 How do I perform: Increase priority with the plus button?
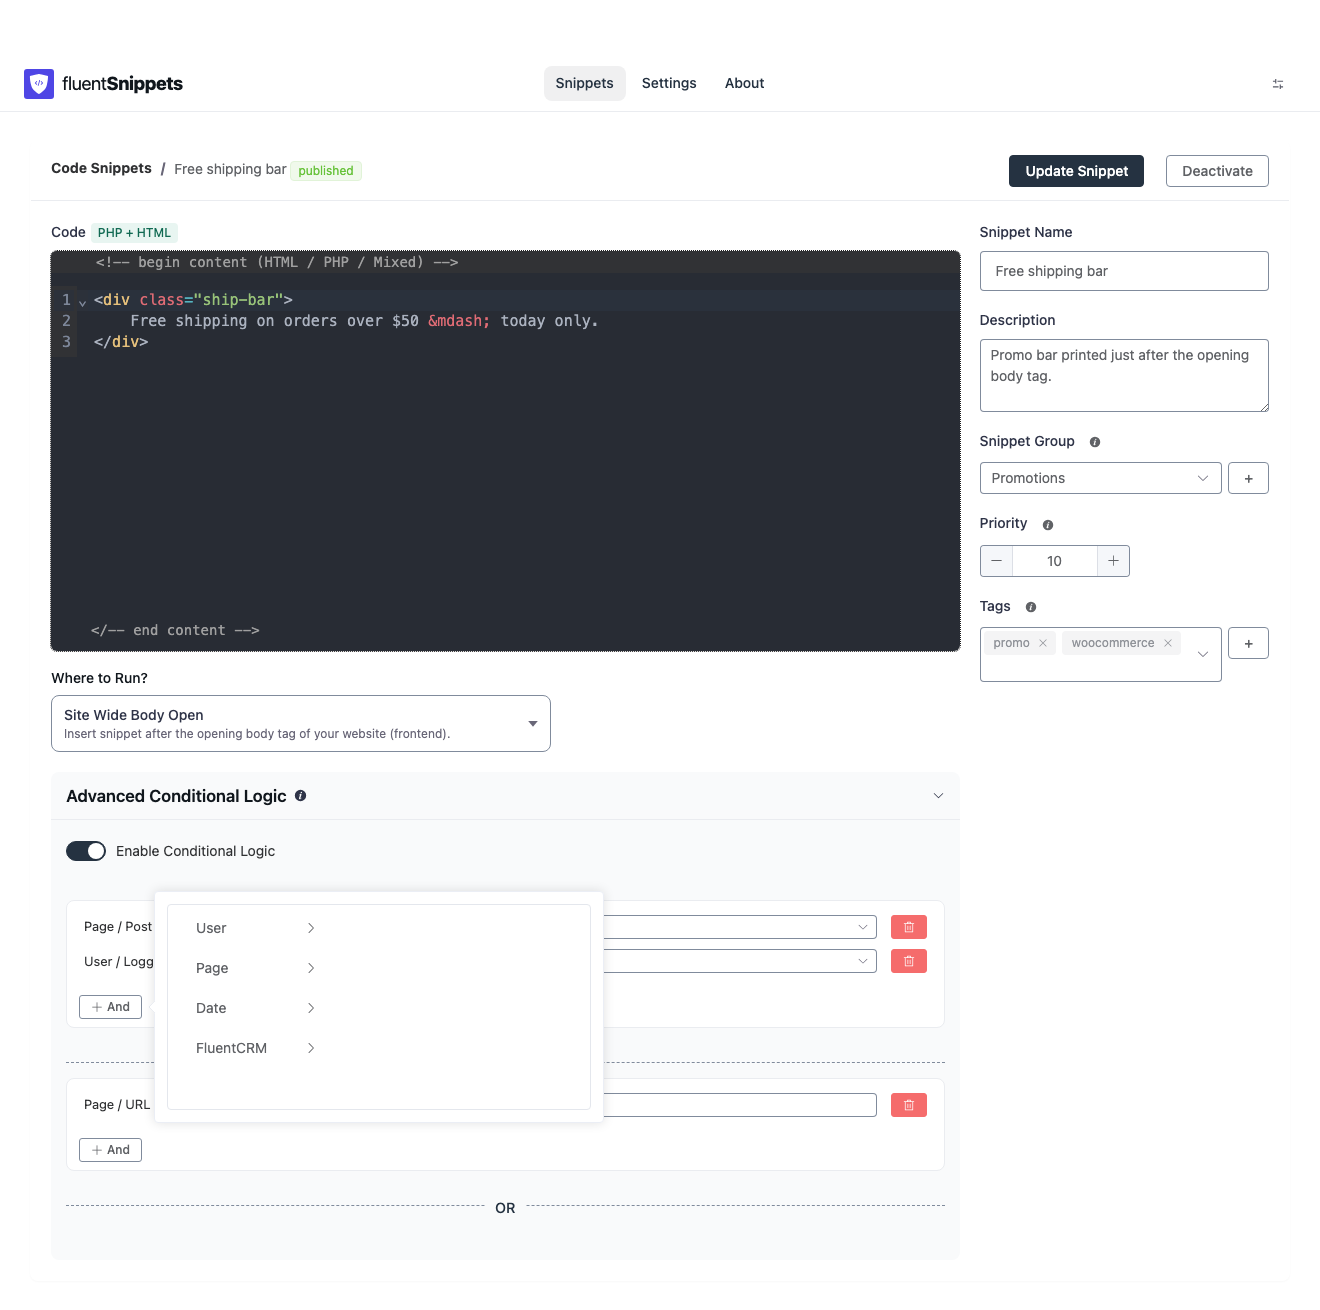tap(1113, 561)
